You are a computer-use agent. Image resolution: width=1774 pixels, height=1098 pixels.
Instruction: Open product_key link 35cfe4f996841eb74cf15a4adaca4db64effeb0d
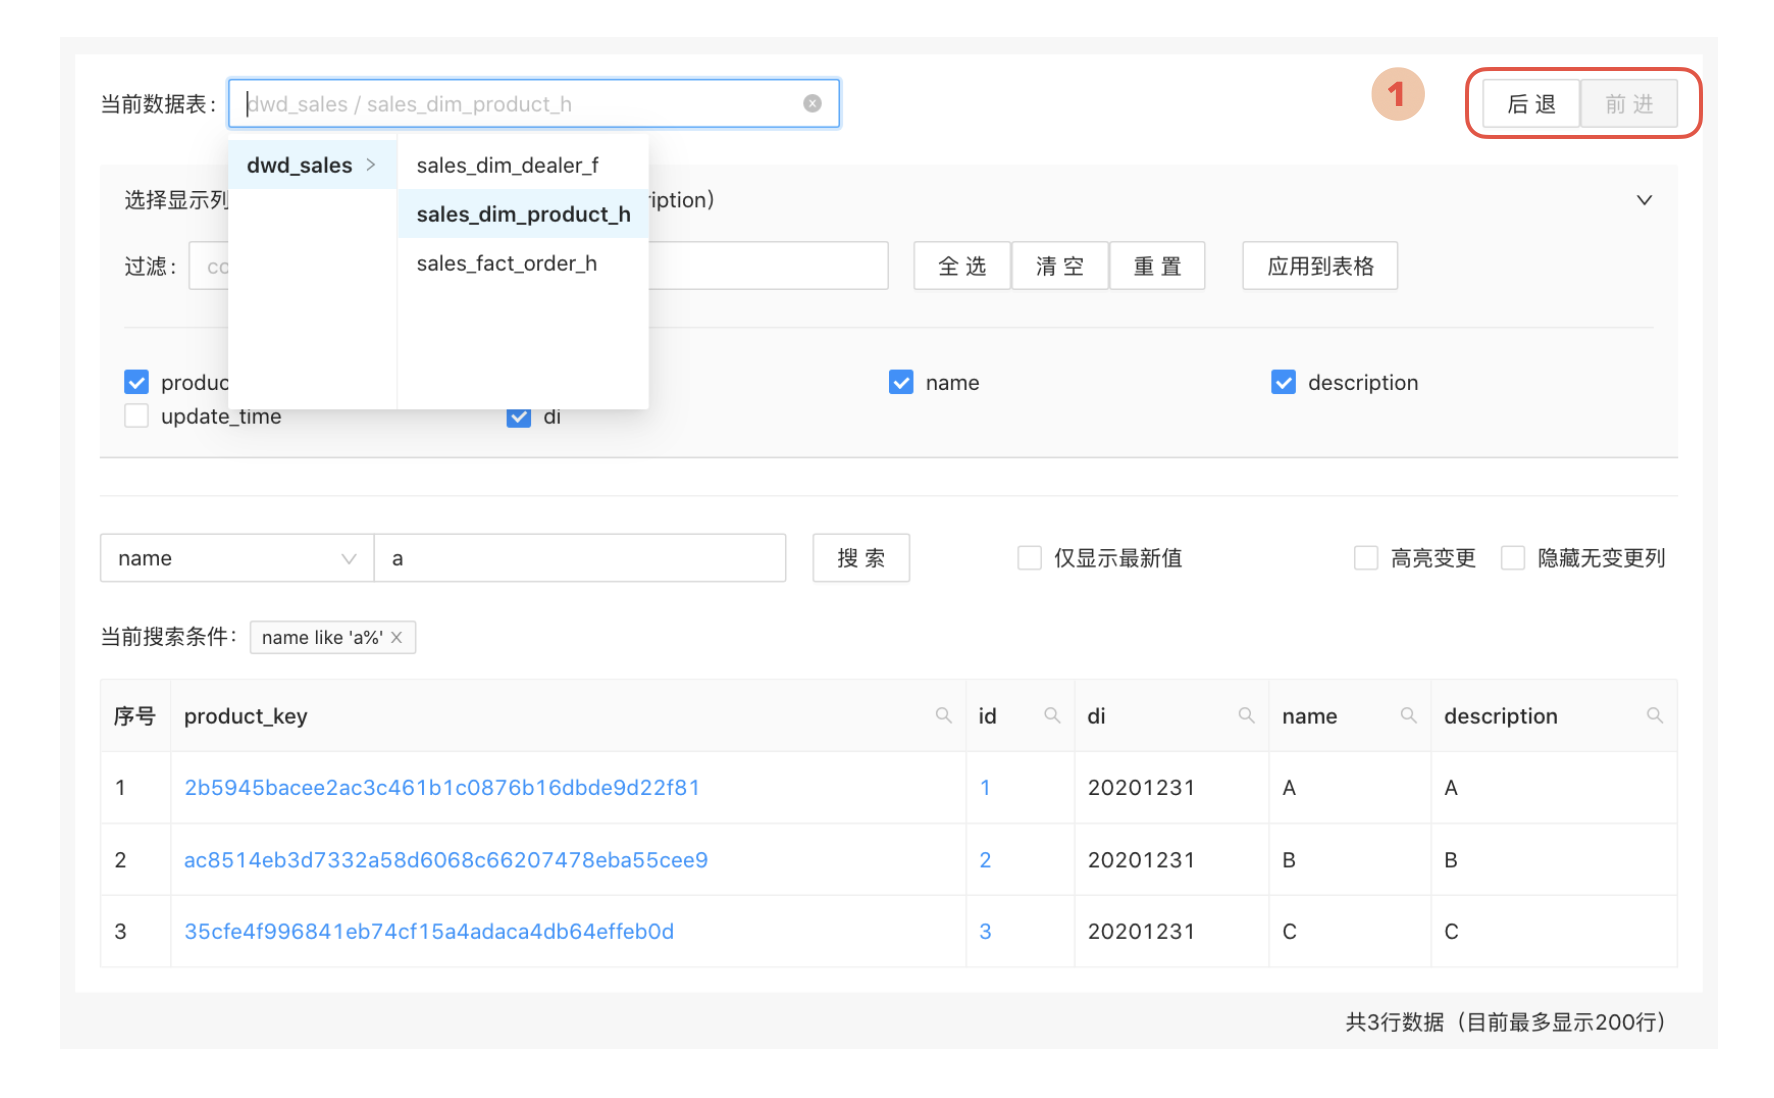[429, 930]
